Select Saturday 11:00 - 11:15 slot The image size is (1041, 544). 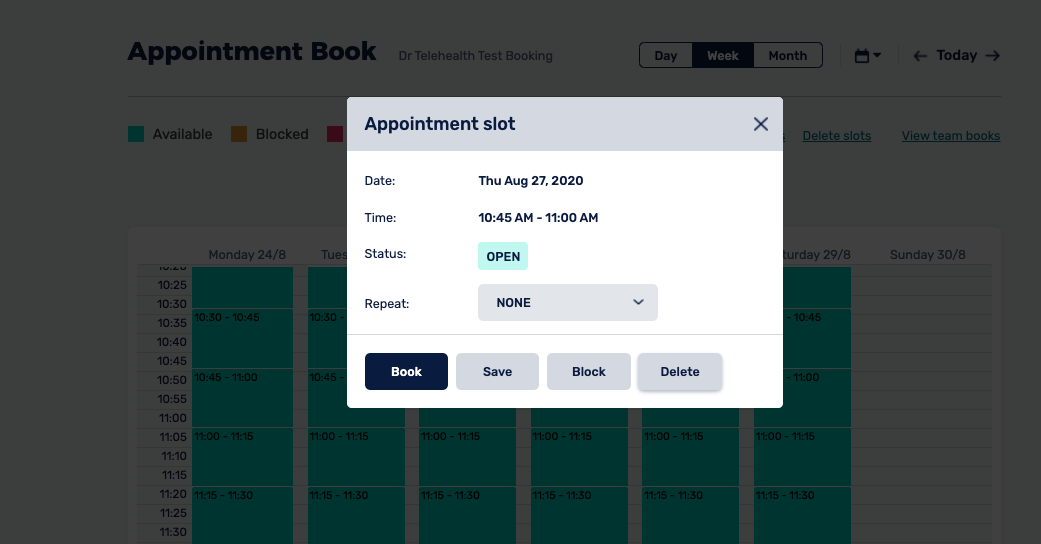(802, 456)
